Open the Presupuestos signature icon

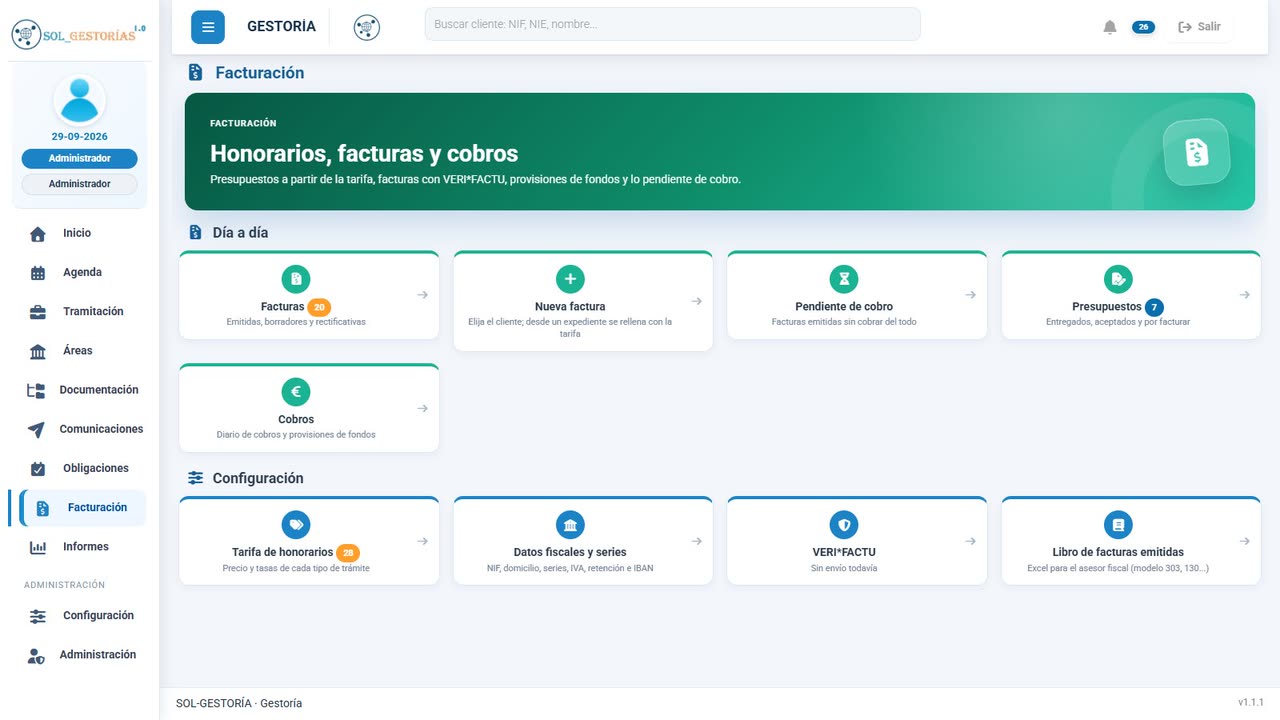tap(1118, 279)
